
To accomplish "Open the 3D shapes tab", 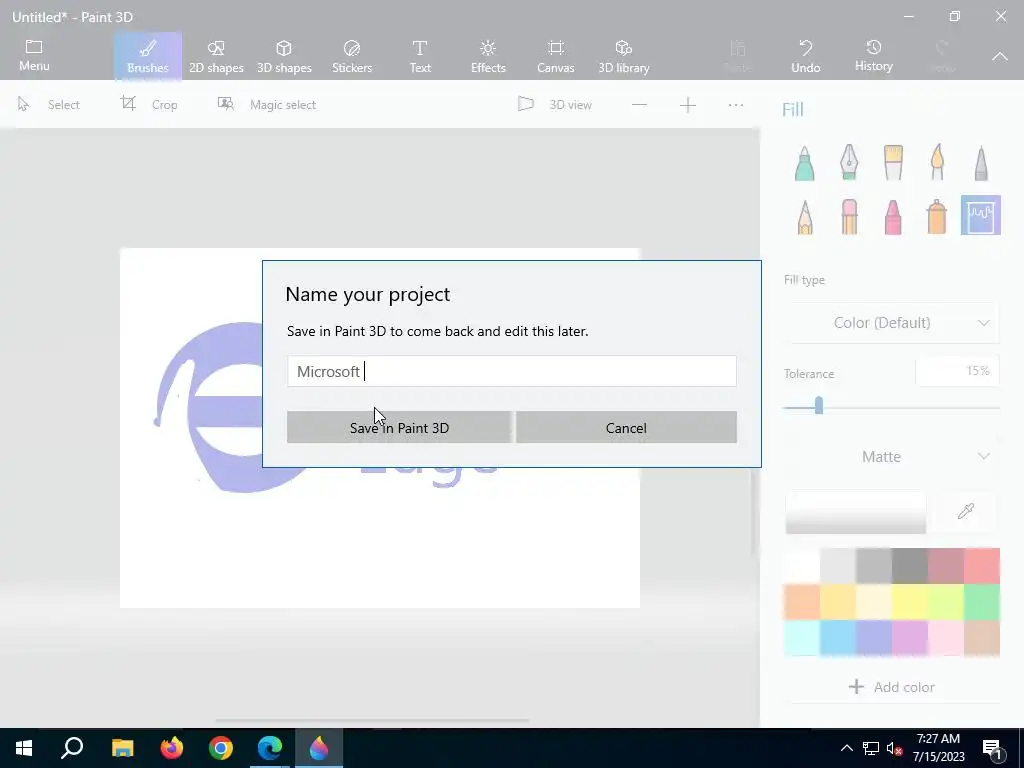I will (x=284, y=56).
